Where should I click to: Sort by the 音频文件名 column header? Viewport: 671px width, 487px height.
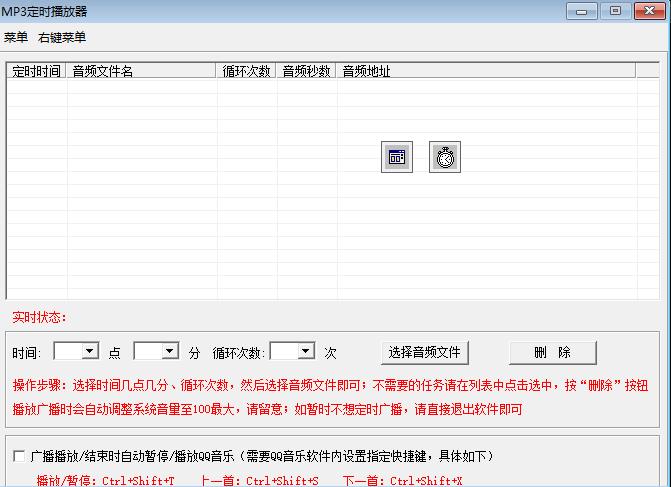(142, 71)
